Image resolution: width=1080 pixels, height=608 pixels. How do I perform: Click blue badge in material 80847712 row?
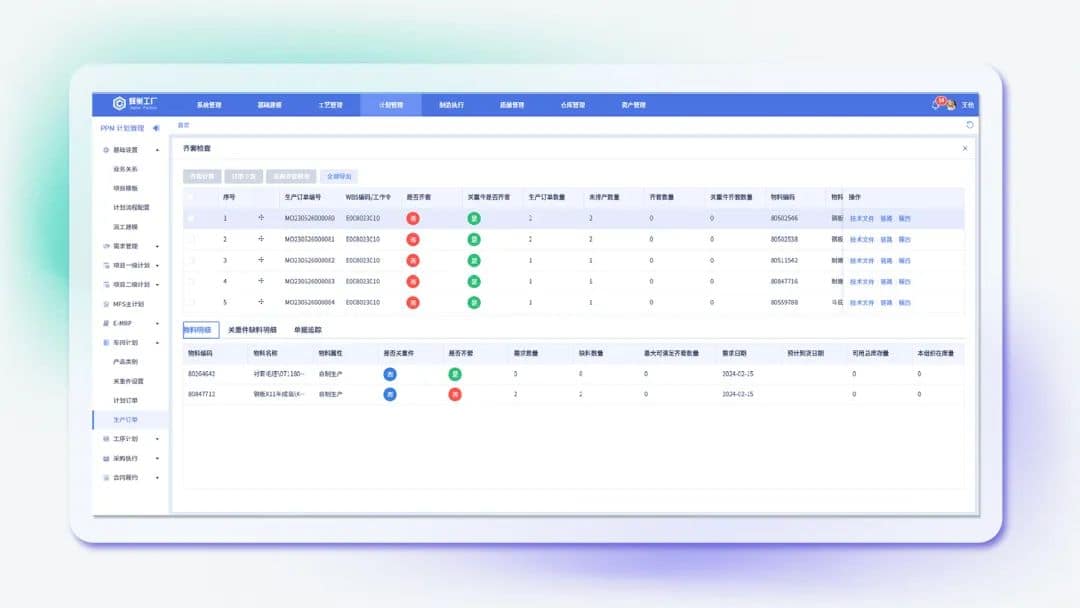[x=390, y=395]
